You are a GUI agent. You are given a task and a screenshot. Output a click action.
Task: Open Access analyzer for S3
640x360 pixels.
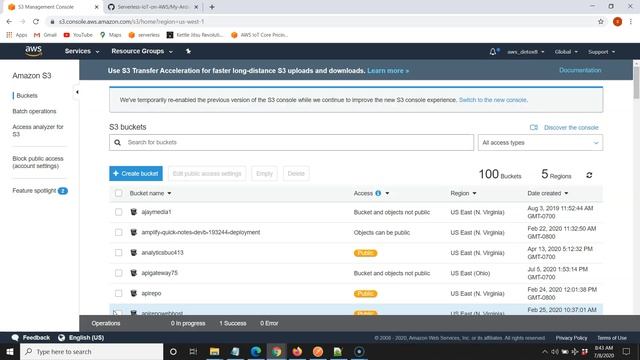(x=38, y=131)
